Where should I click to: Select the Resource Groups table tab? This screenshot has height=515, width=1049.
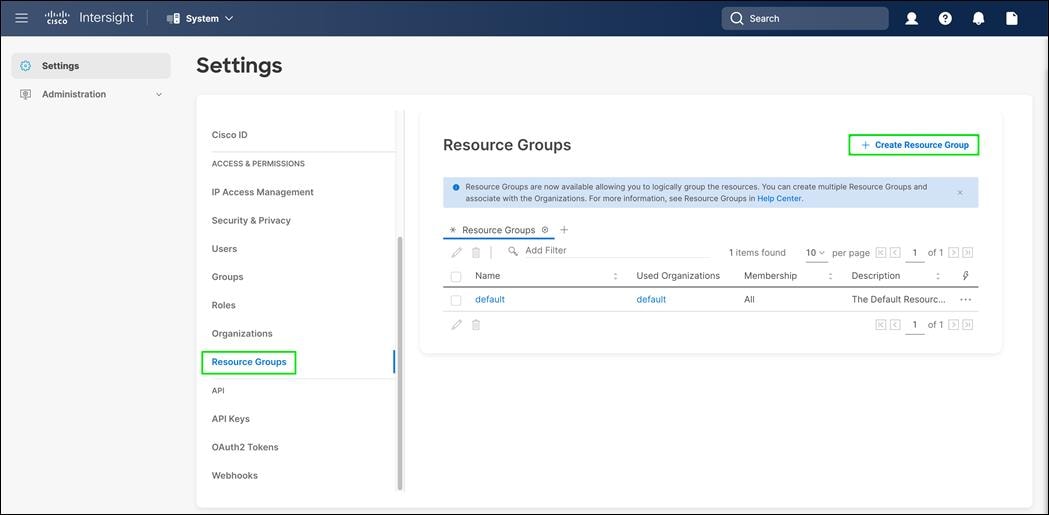click(498, 230)
